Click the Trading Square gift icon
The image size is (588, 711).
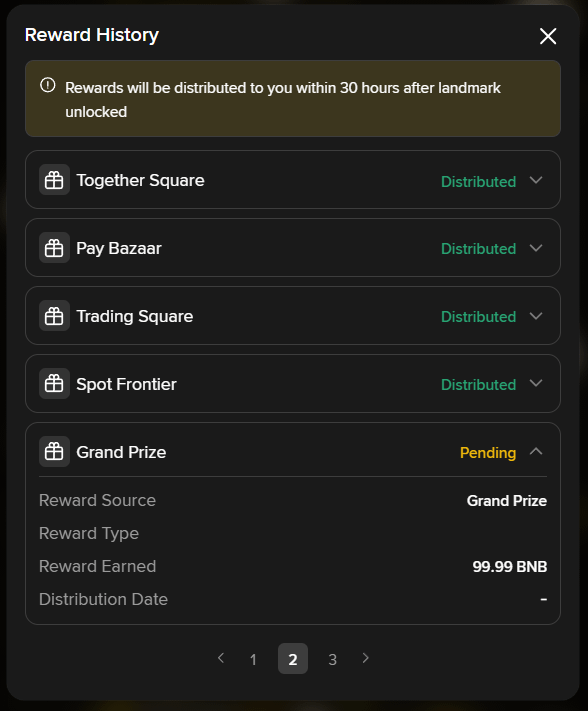[x=54, y=316]
